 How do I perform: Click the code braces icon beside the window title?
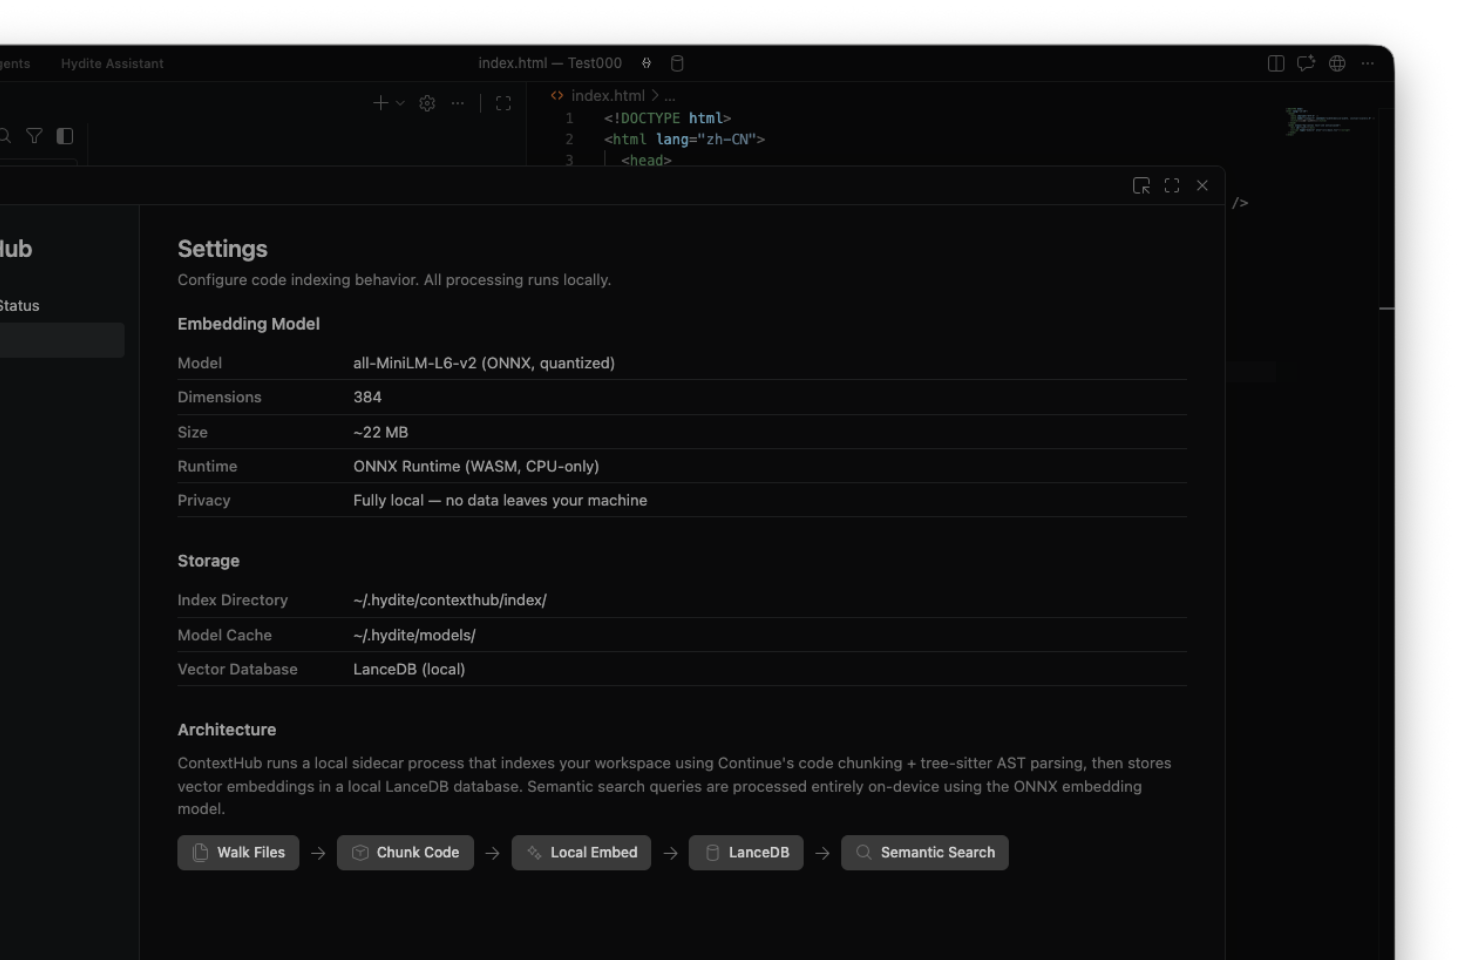646,63
